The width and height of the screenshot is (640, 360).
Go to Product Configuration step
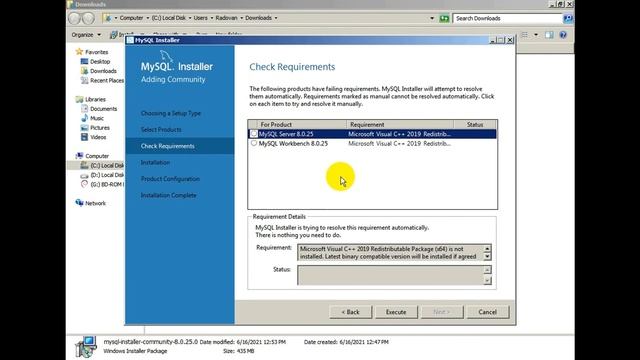coord(170,179)
